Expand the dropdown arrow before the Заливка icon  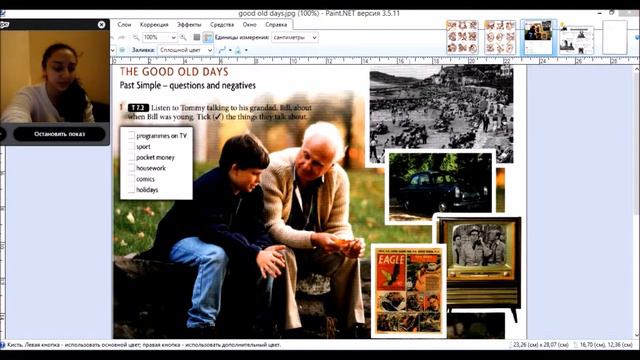point(113,50)
